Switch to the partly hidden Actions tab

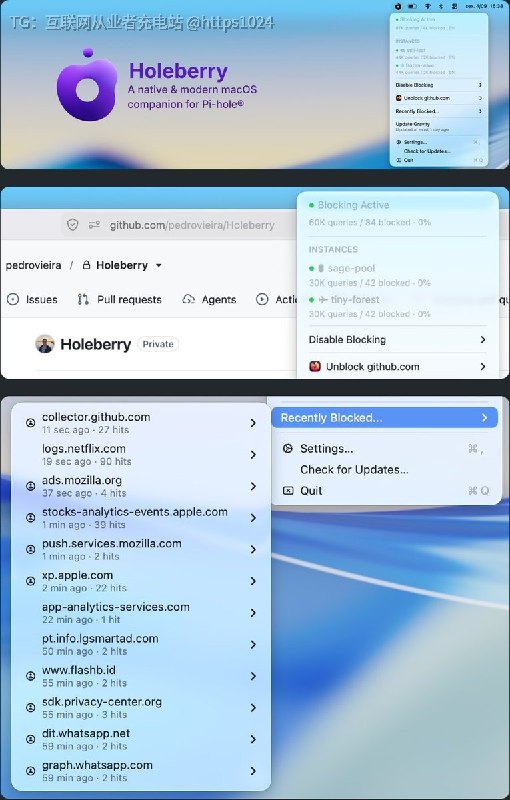276,299
